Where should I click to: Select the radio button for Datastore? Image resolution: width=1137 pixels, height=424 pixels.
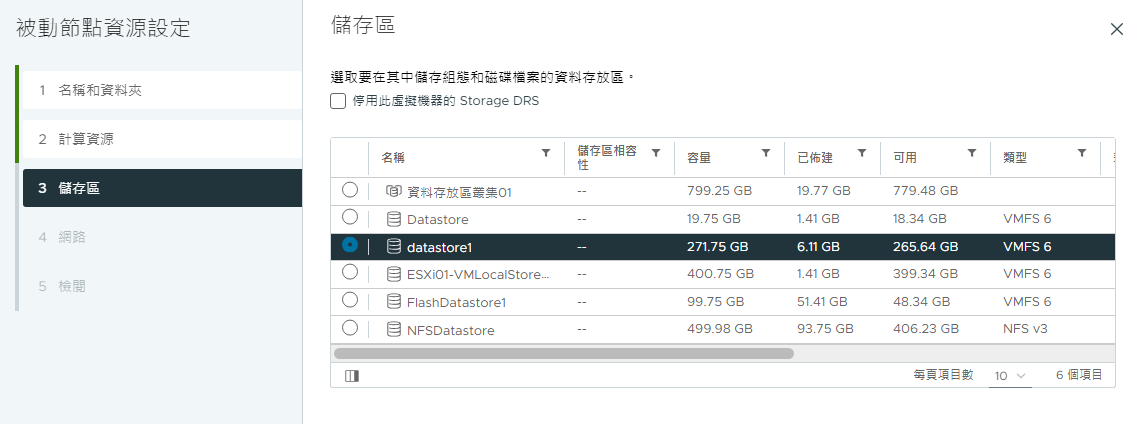[350, 217]
